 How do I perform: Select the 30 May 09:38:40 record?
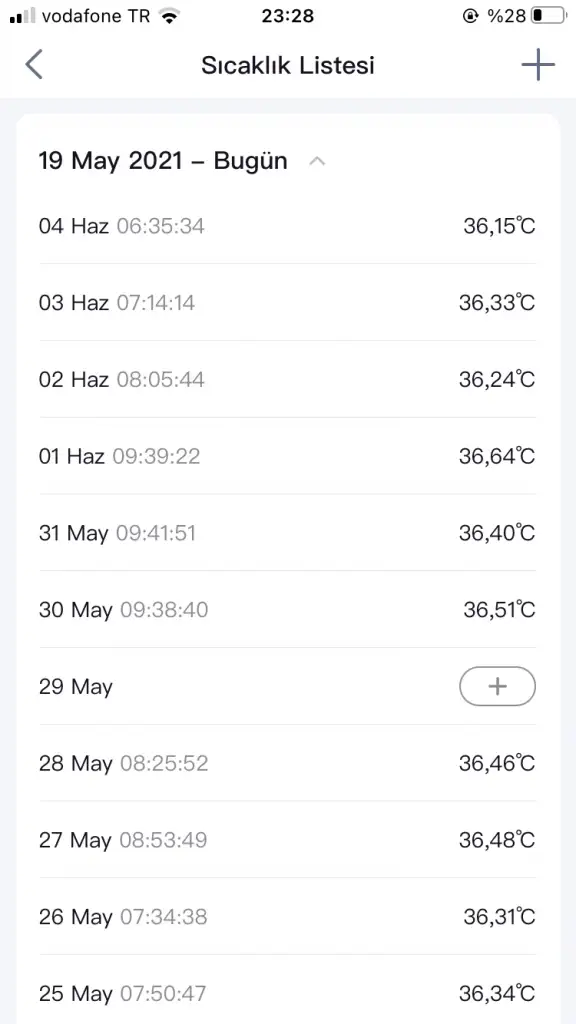pos(288,610)
